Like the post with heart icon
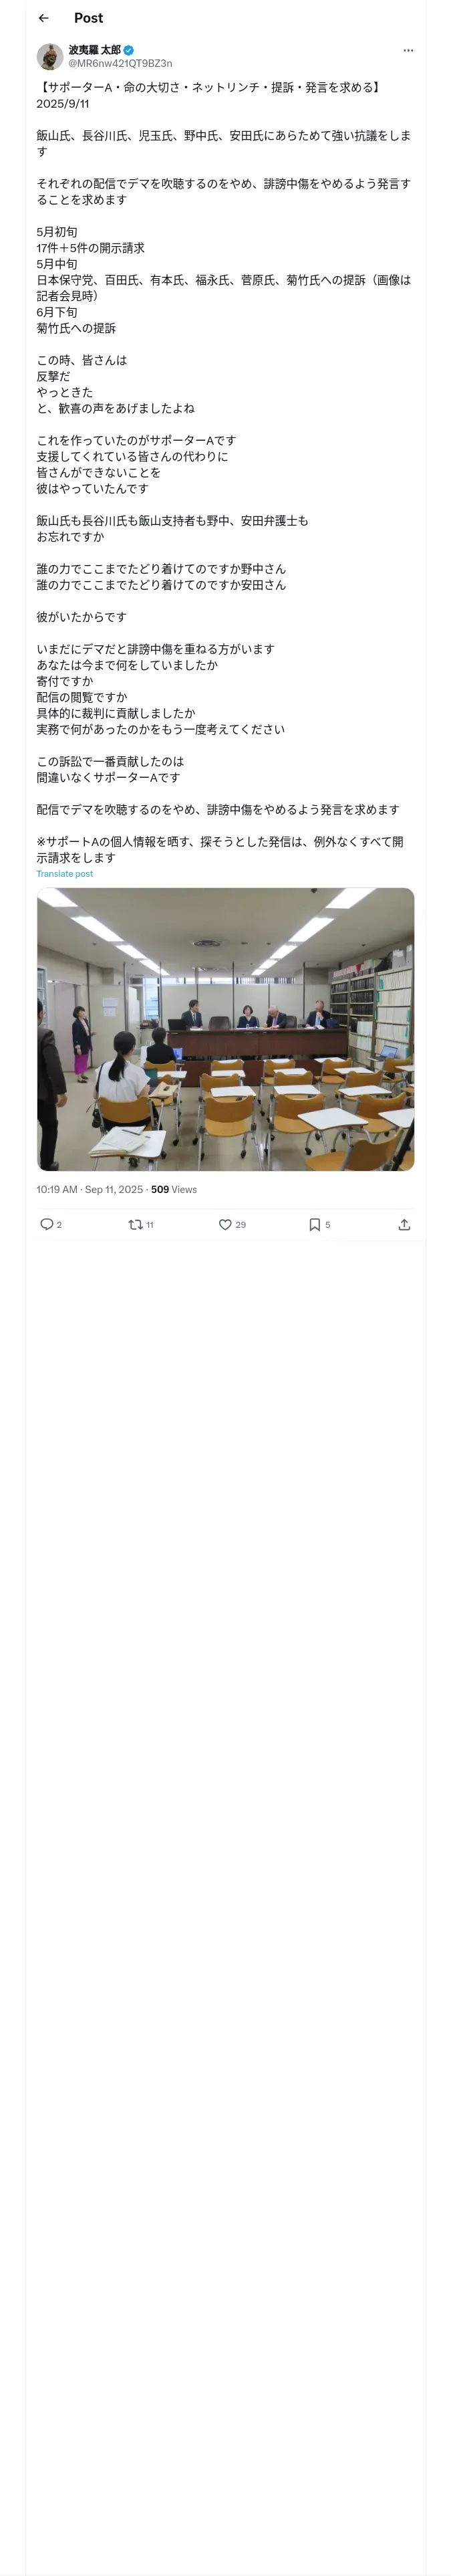 click(225, 1224)
